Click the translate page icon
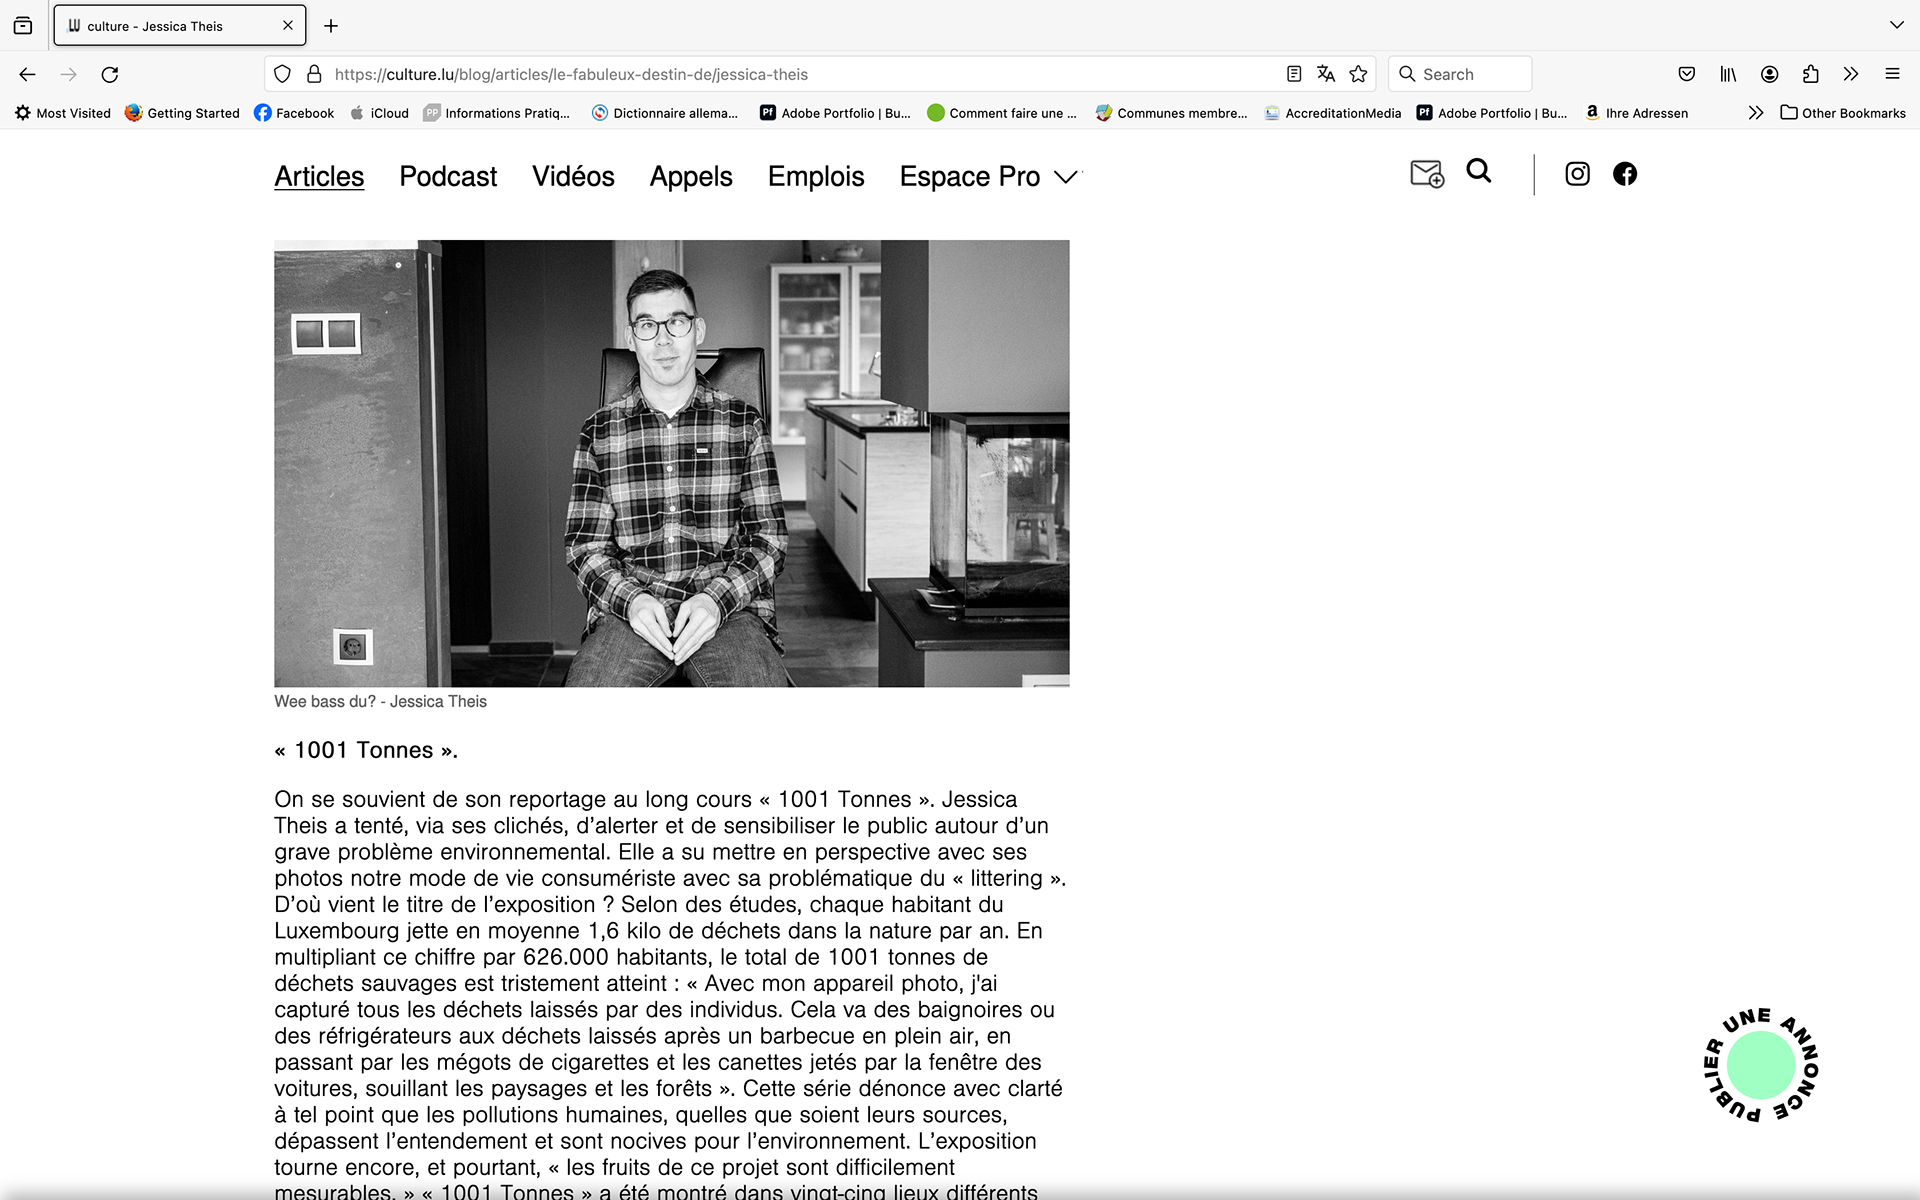The width and height of the screenshot is (1920, 1200). click(x=1326, y=74)
